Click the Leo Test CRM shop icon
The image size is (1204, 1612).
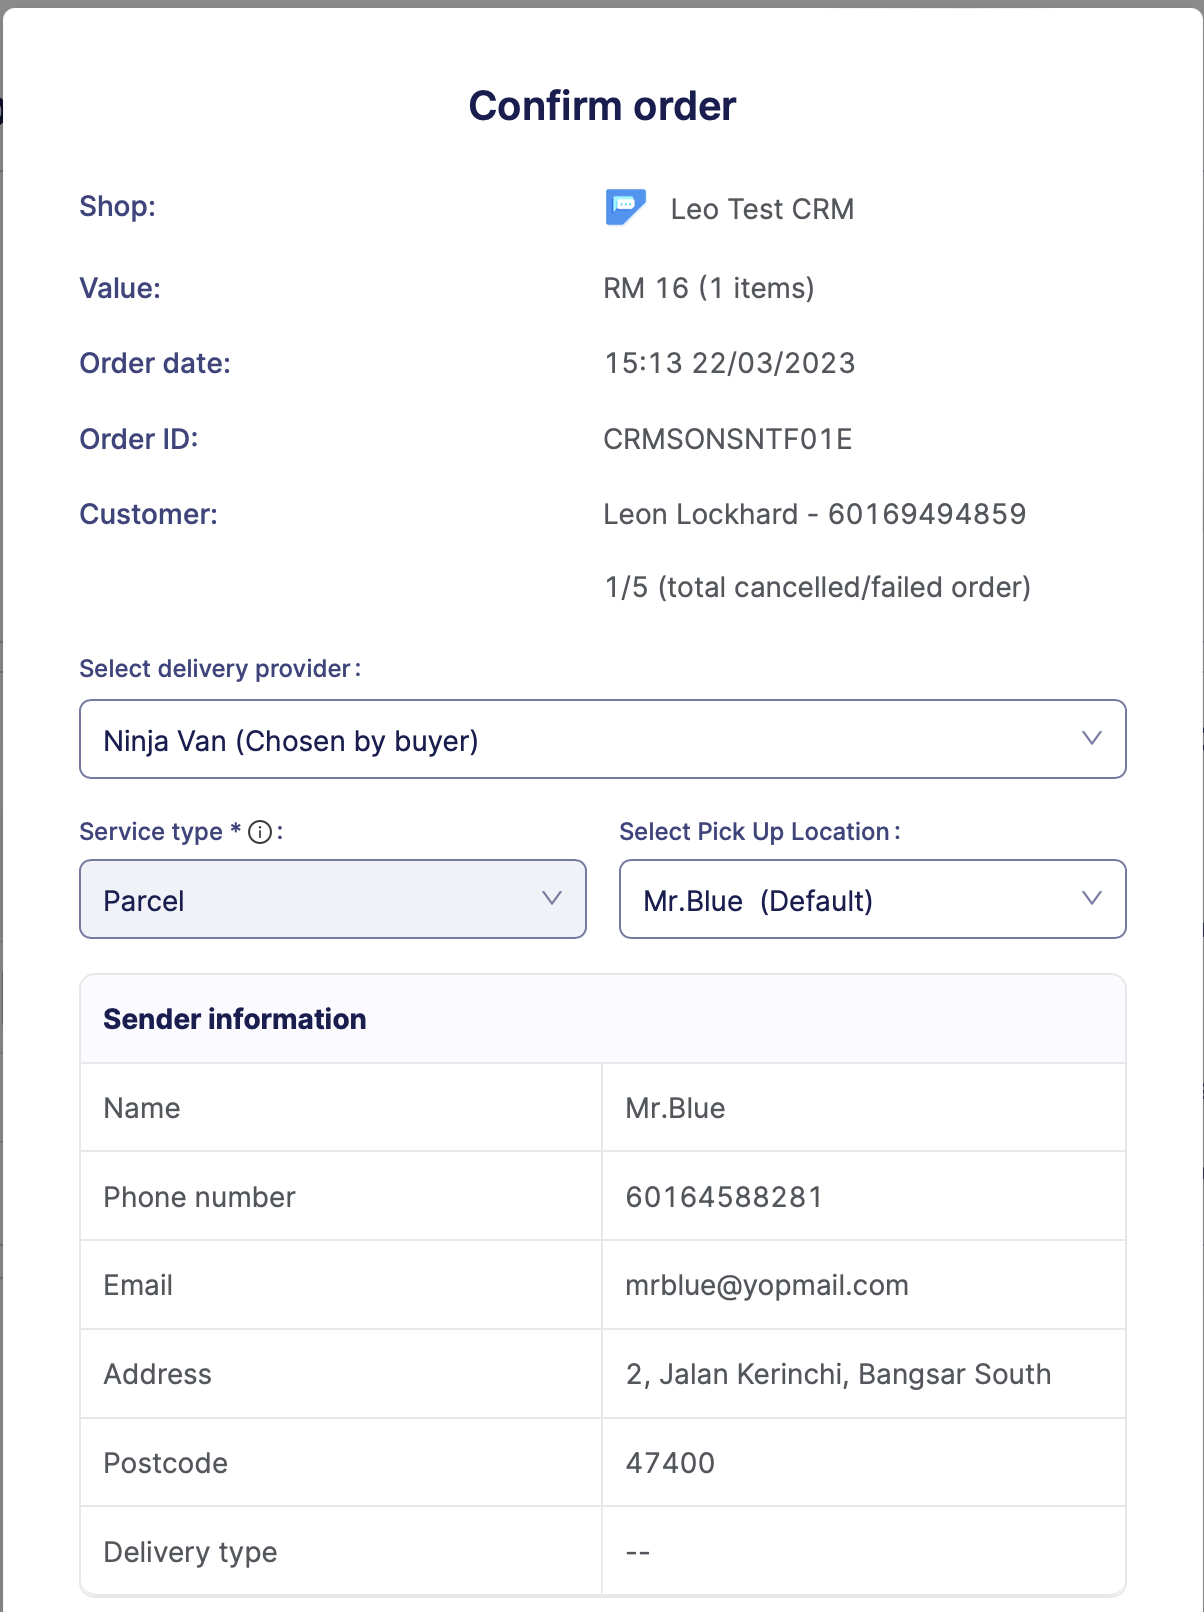[625, 207]
